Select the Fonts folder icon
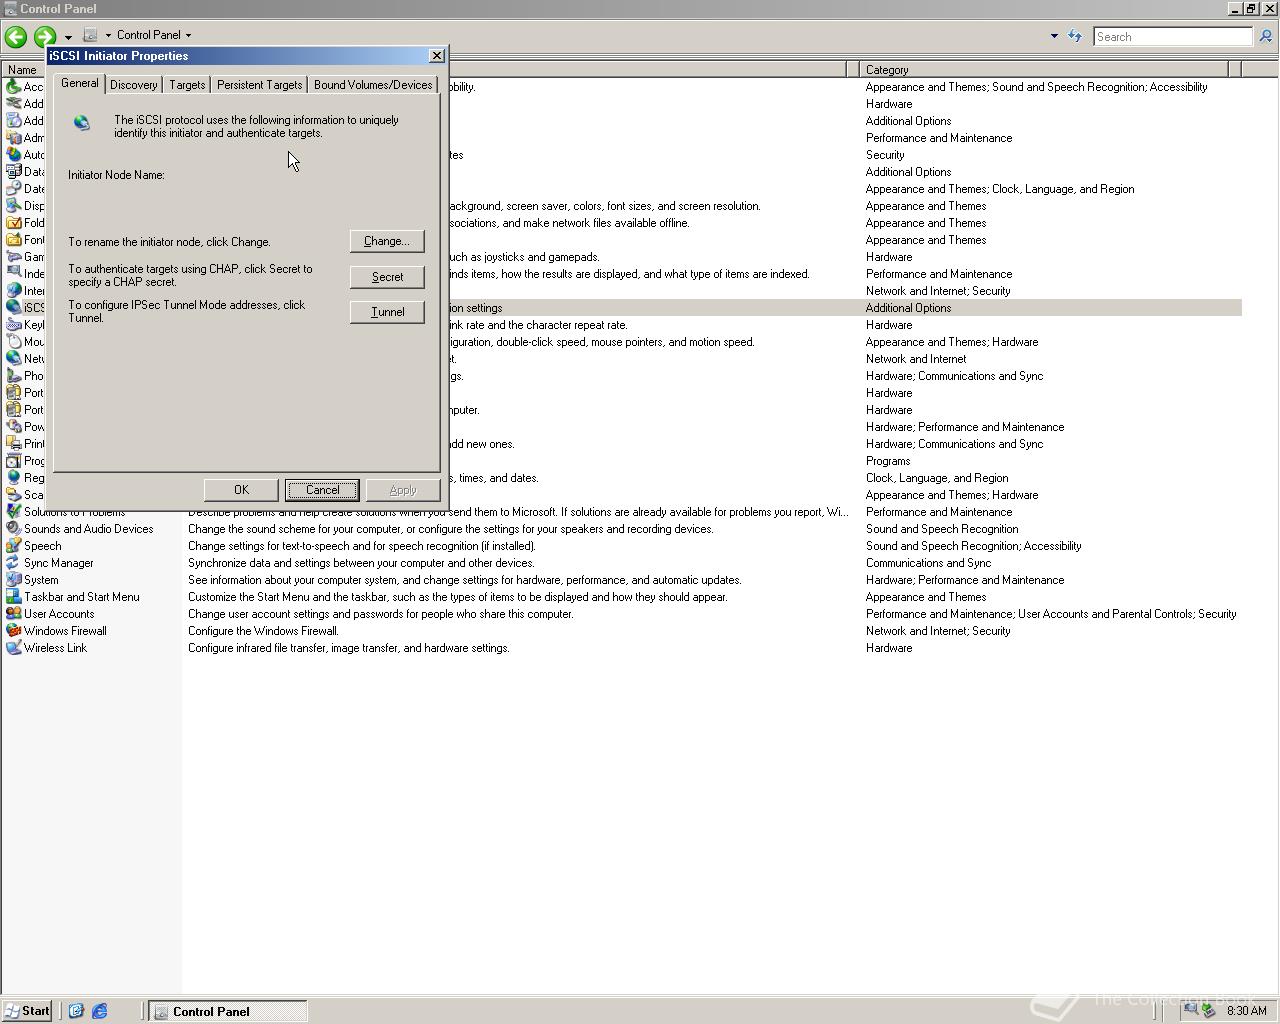1280x1024 pixels. point(13,240)
